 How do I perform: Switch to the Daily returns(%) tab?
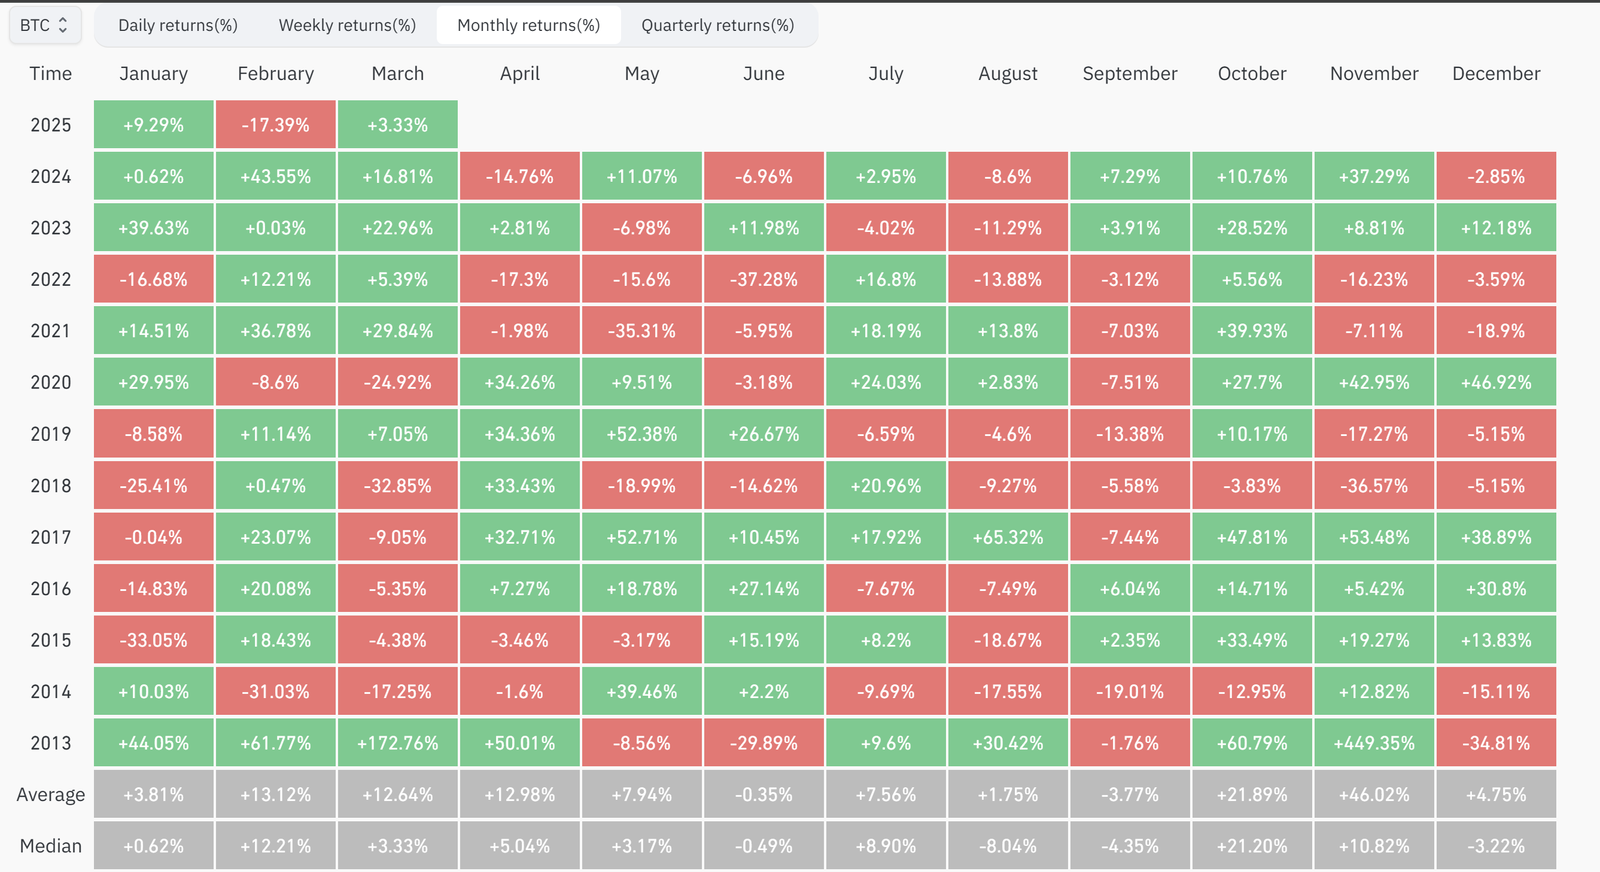[x=178, y=25]
